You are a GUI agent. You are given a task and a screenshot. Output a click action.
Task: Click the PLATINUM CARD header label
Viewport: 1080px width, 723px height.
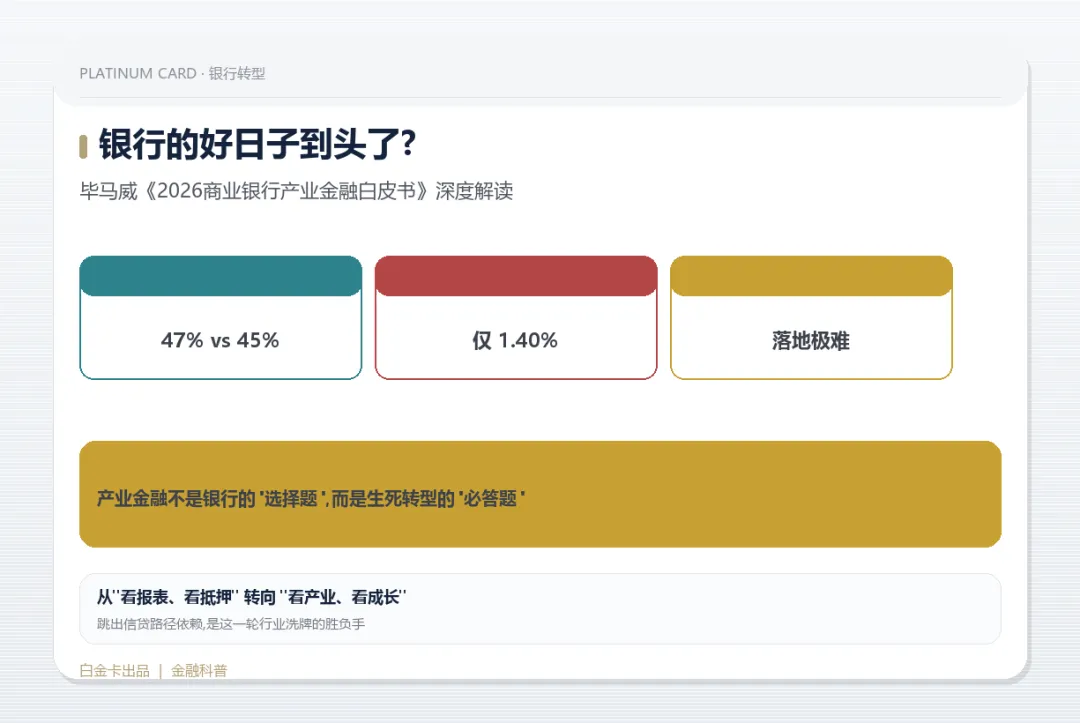coord(138,74)
